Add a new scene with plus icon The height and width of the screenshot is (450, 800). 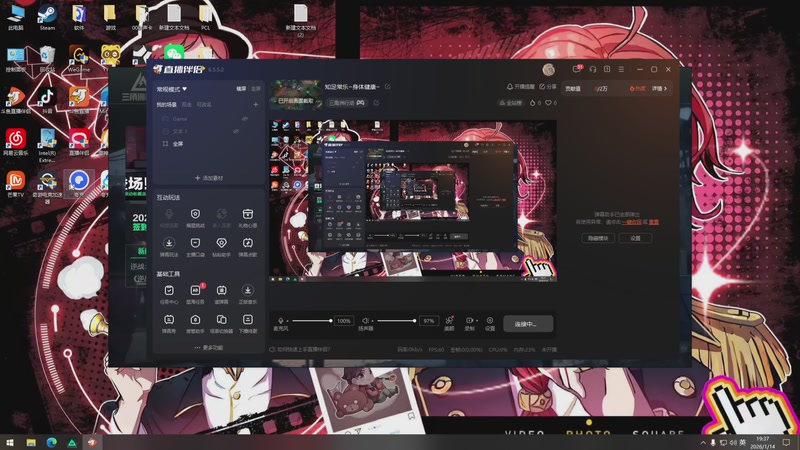256,104
